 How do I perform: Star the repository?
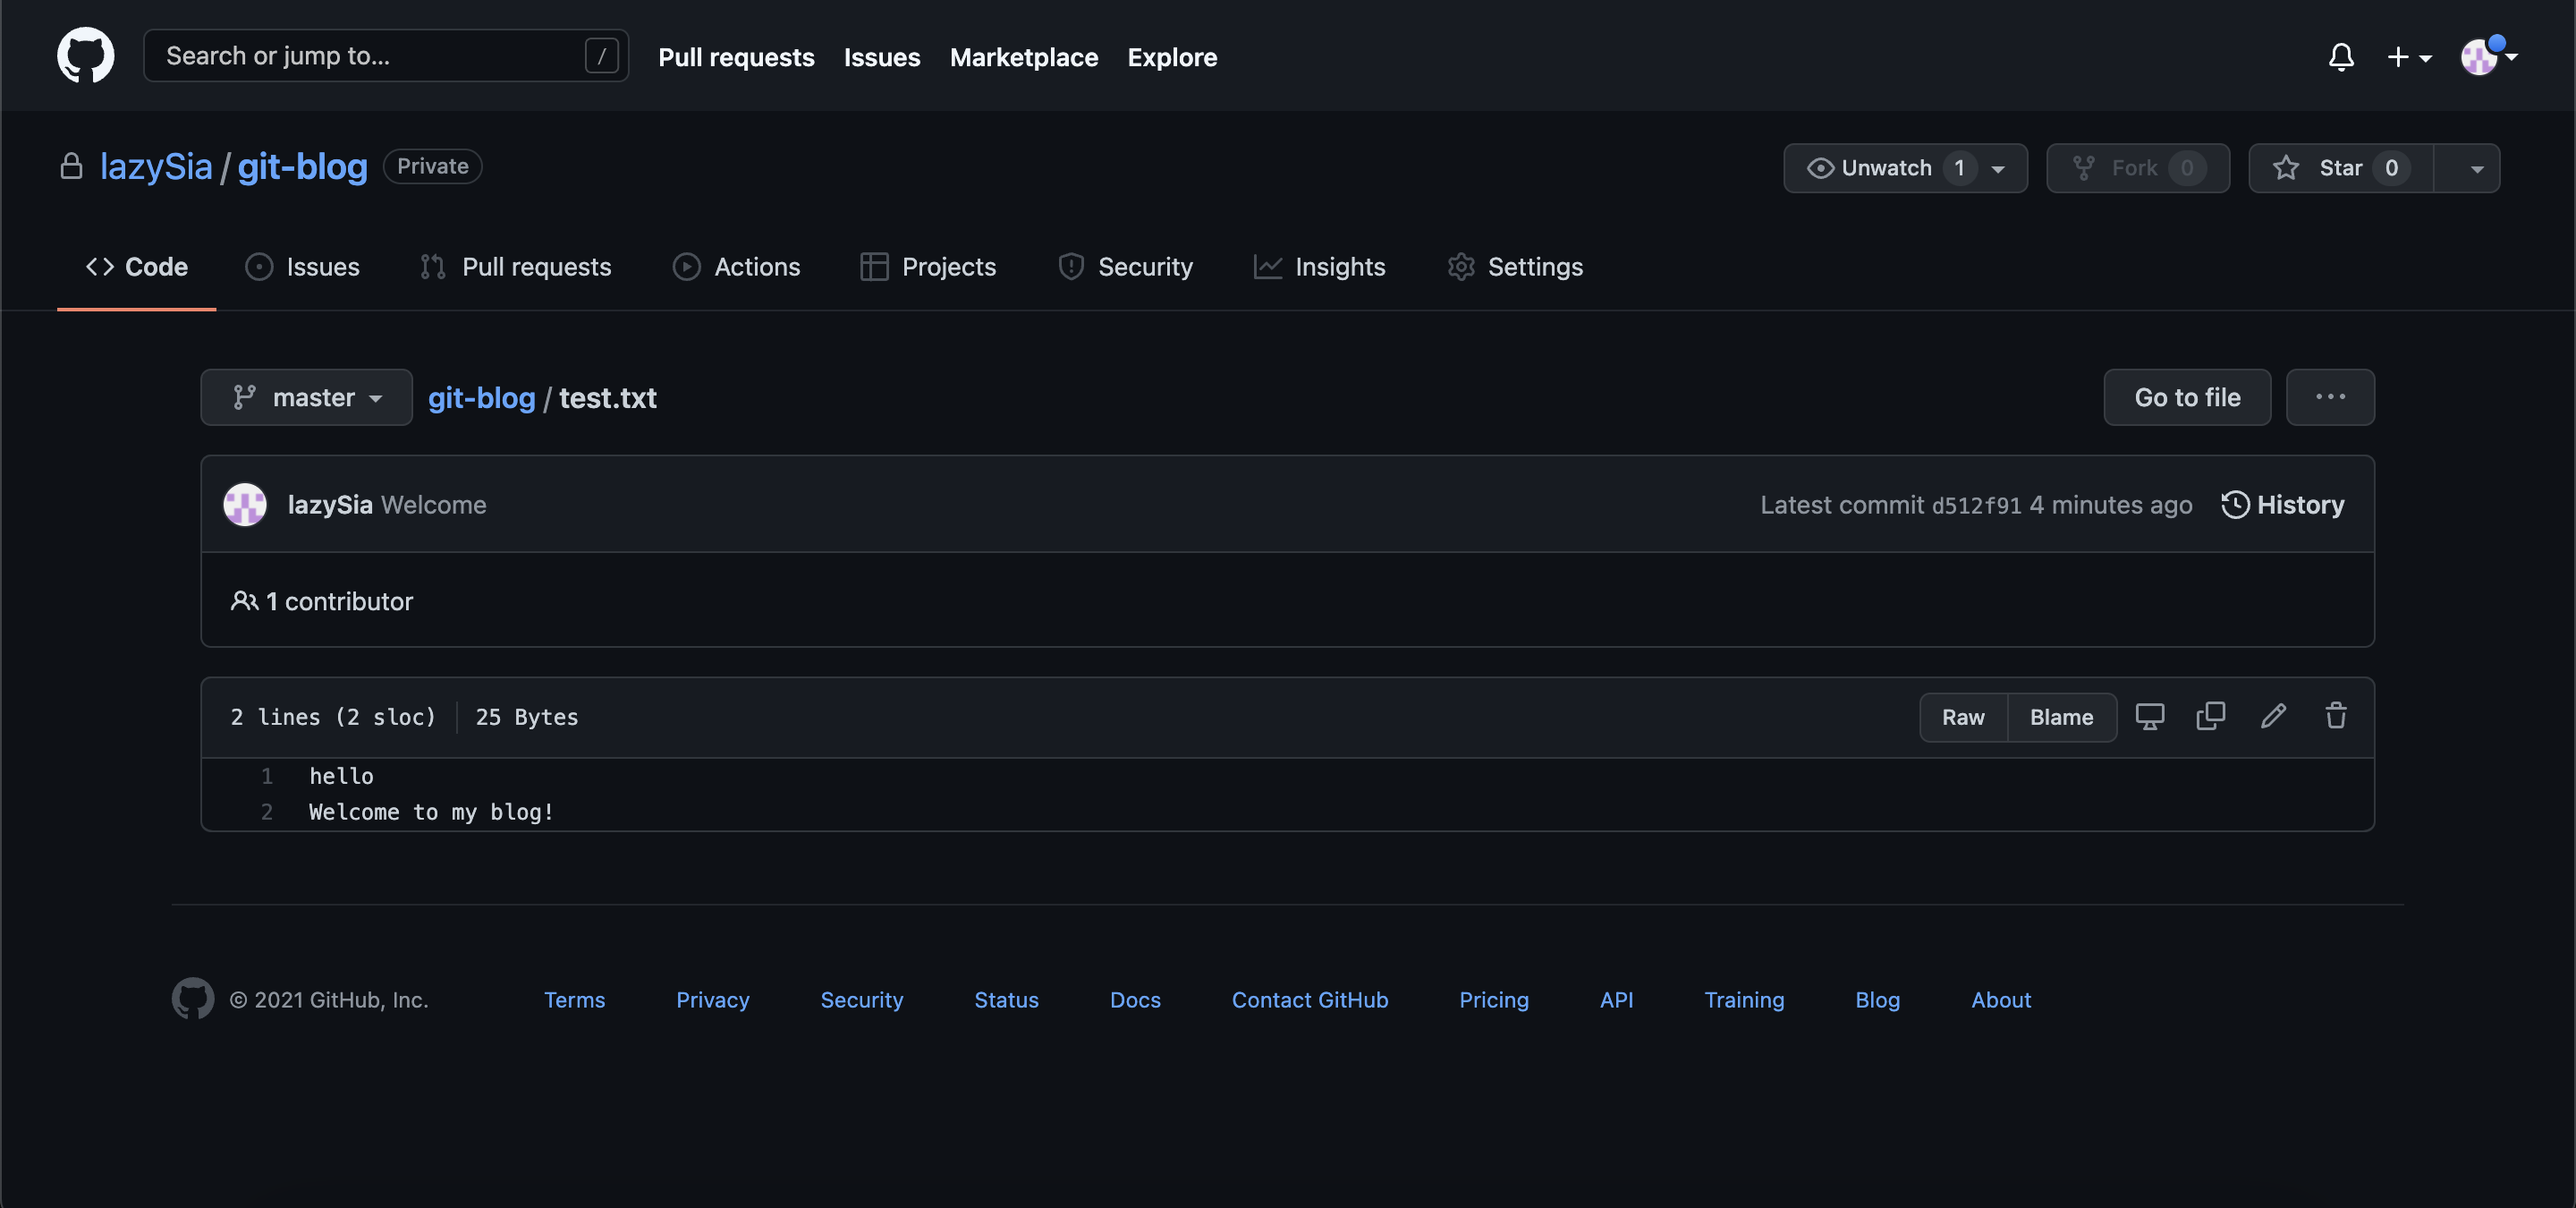pos(2341,168)
